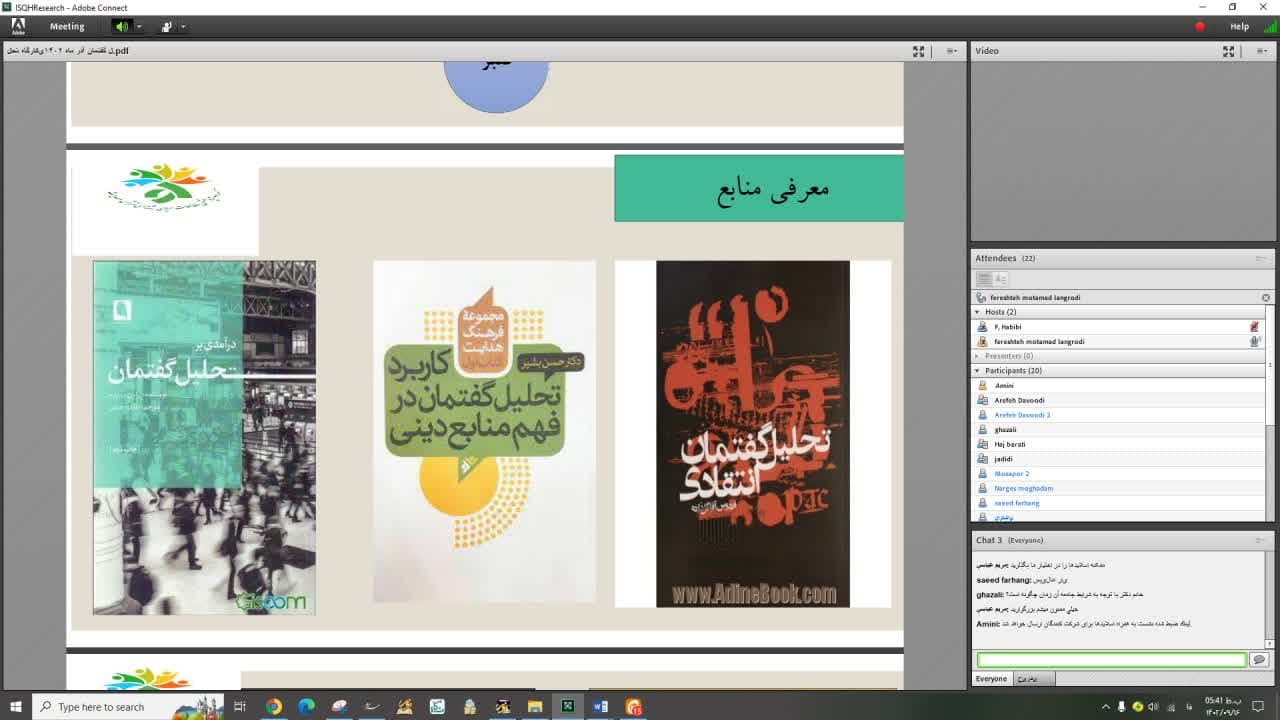The image size is (1280, 720).
Task: Click the red recording indicator
Action: 1200,27
